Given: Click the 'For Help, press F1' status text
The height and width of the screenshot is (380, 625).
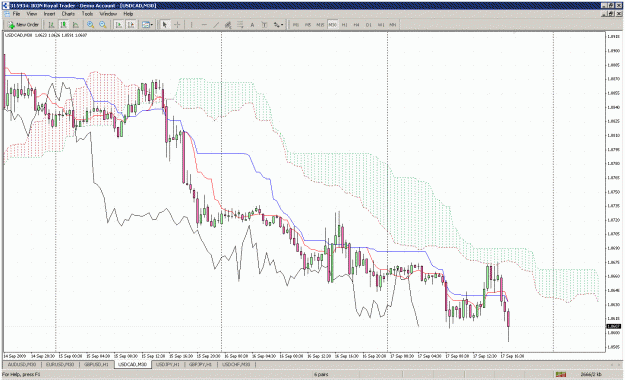Looking at the screenshot, I should [21, 374].
